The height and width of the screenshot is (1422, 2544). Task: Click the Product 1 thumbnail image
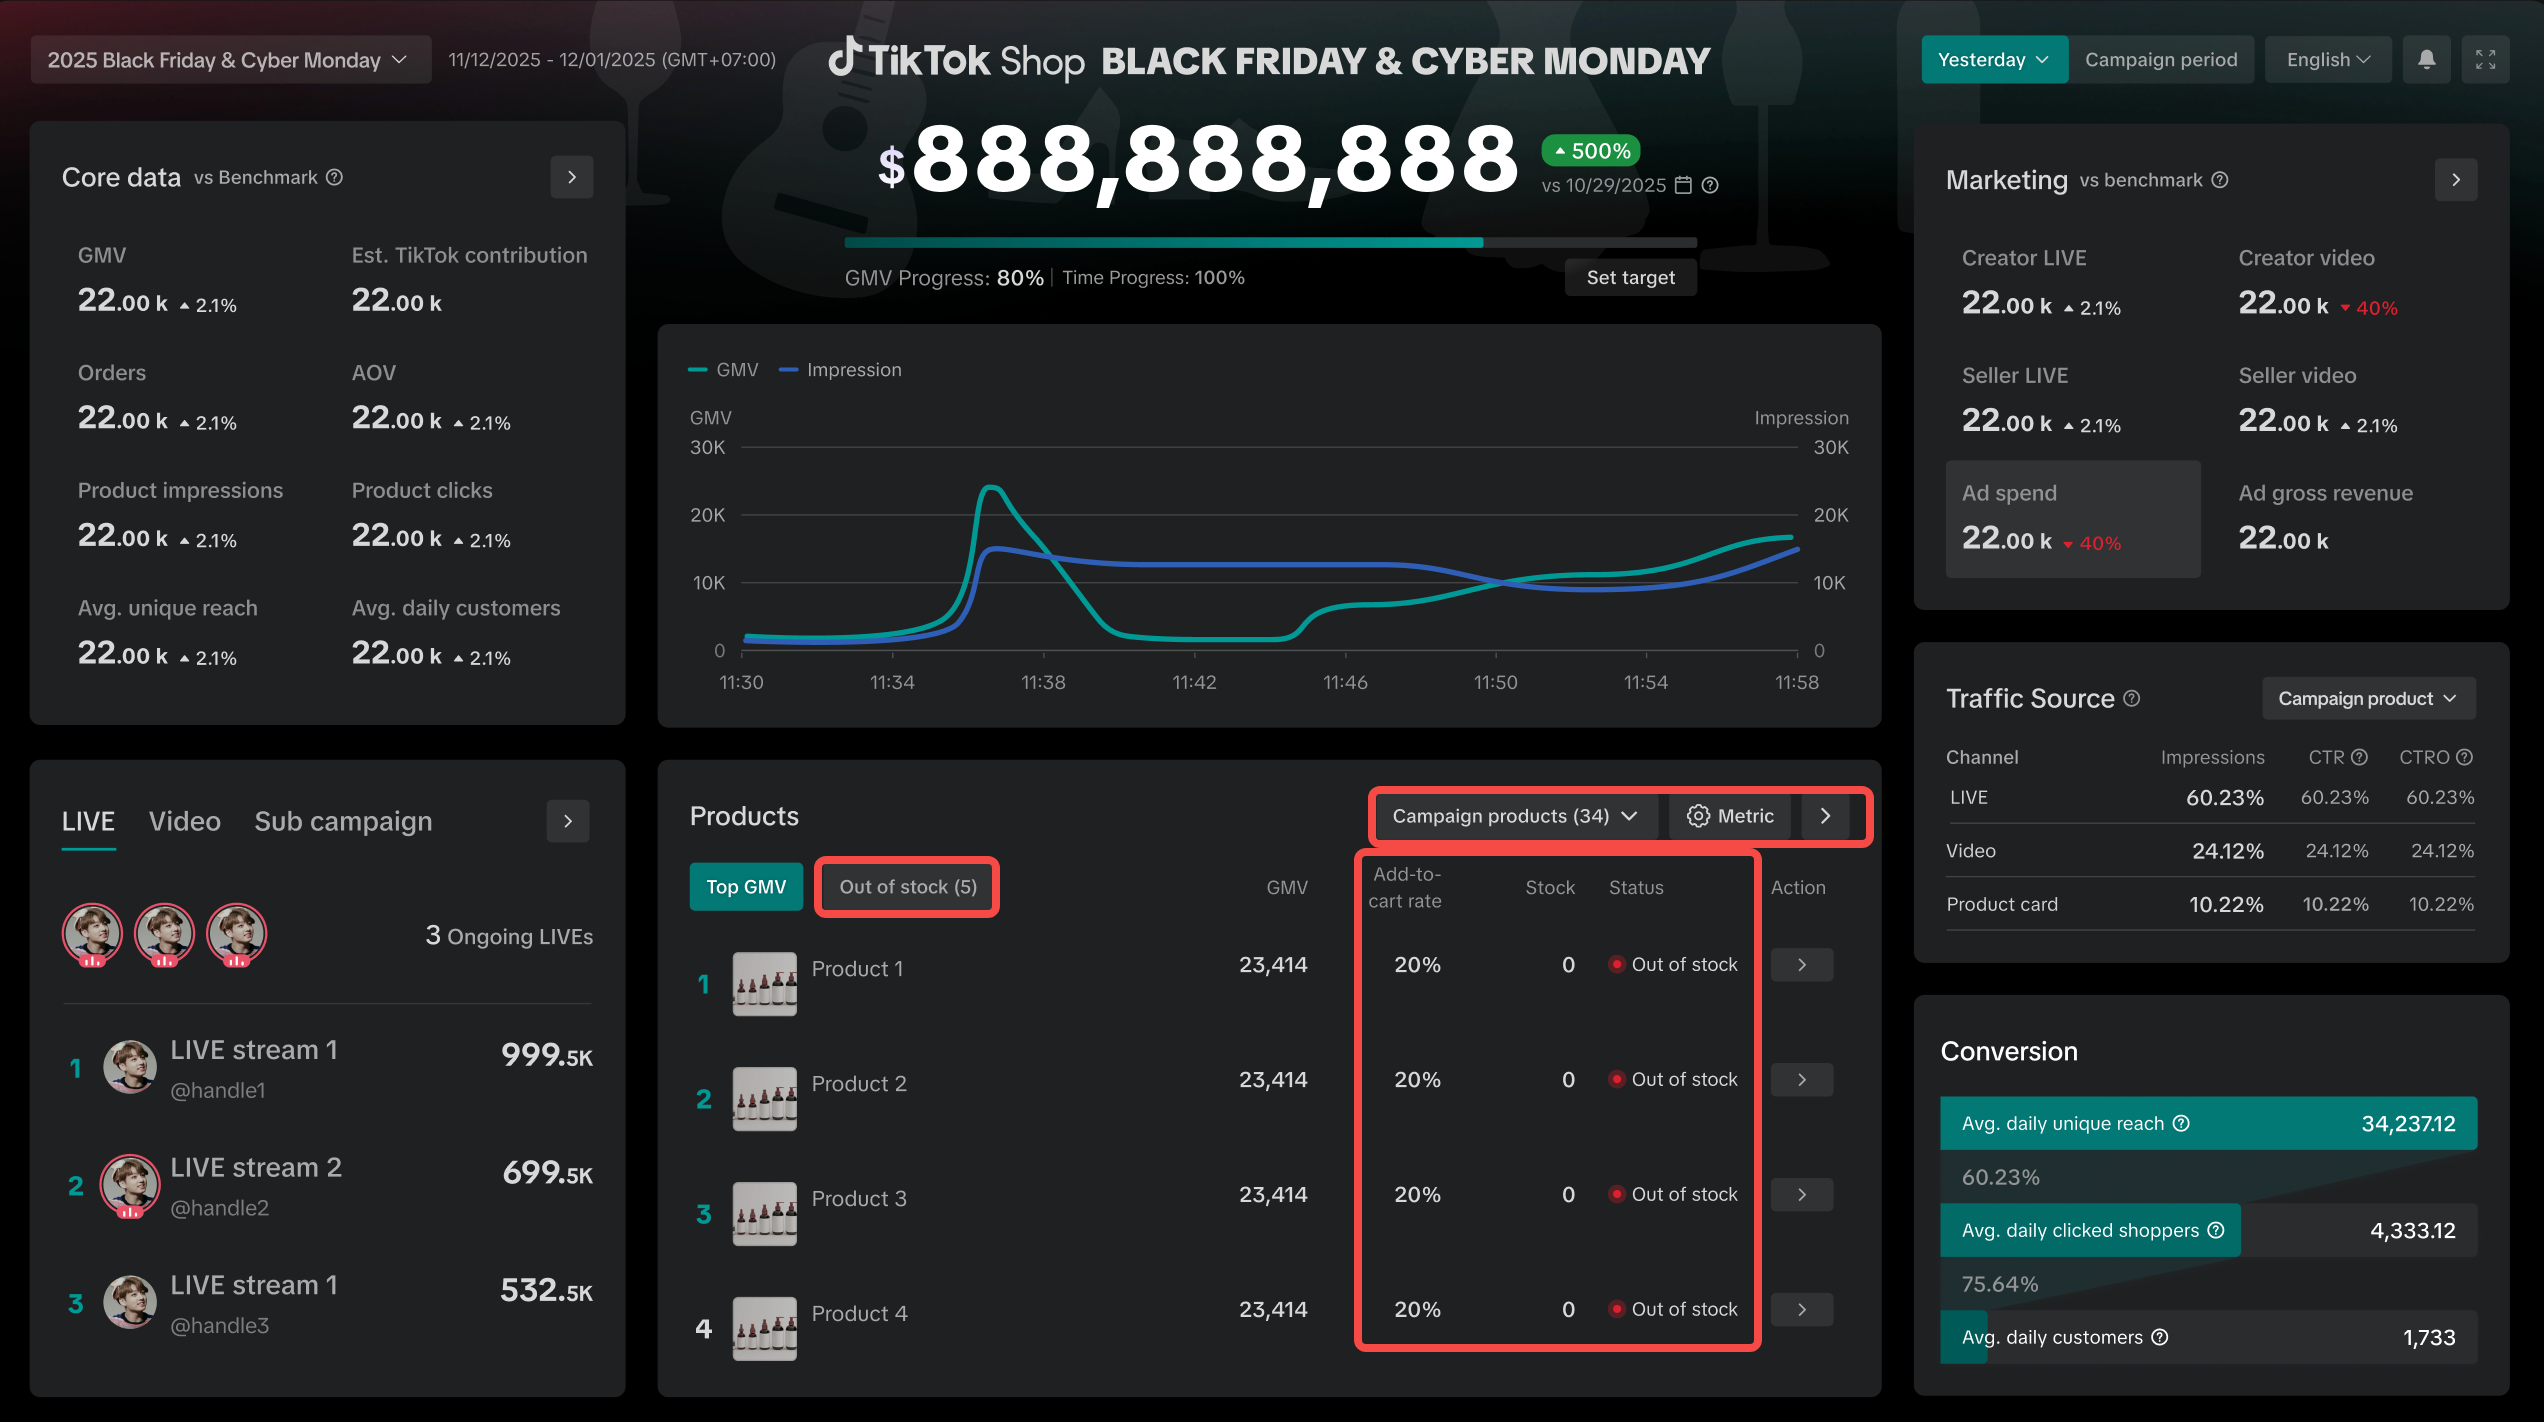coord(764,984)
